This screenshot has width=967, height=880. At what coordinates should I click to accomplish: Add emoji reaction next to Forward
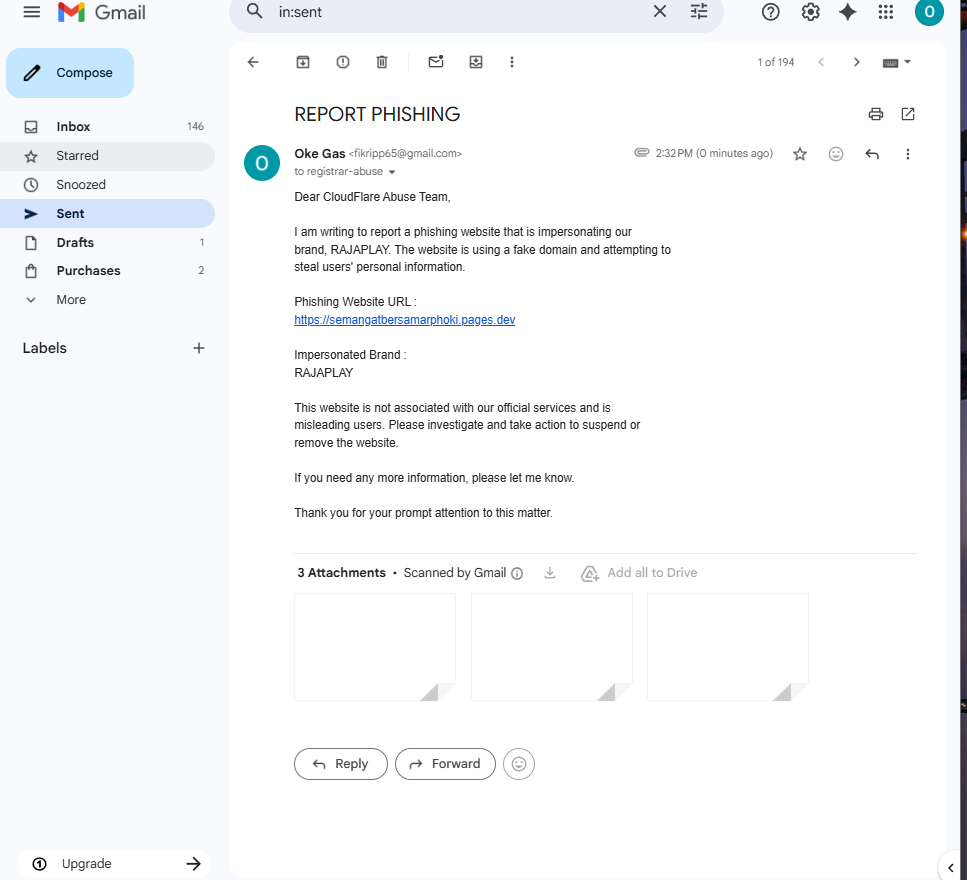[x=519, y=764]
